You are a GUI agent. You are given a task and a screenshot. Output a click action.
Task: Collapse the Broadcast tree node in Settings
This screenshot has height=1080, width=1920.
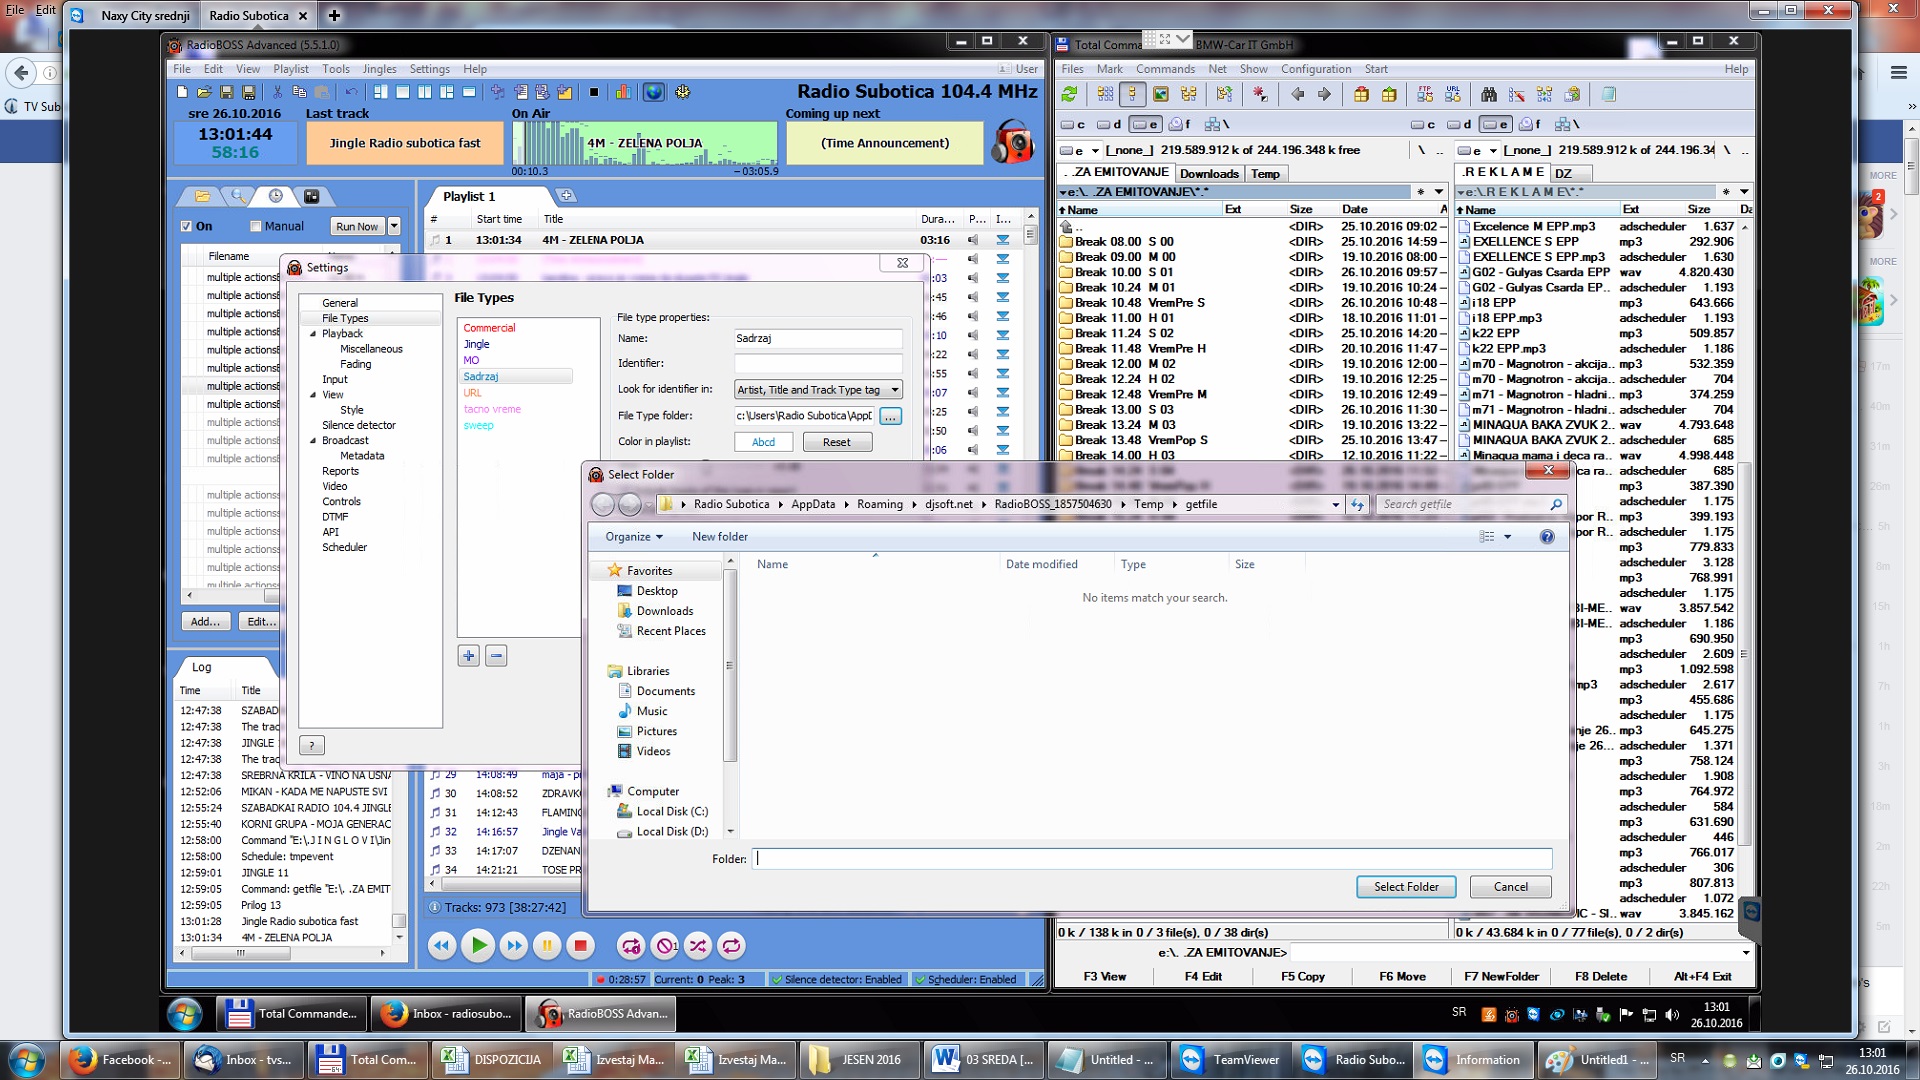pyautogui.click(x=313, y=441)
